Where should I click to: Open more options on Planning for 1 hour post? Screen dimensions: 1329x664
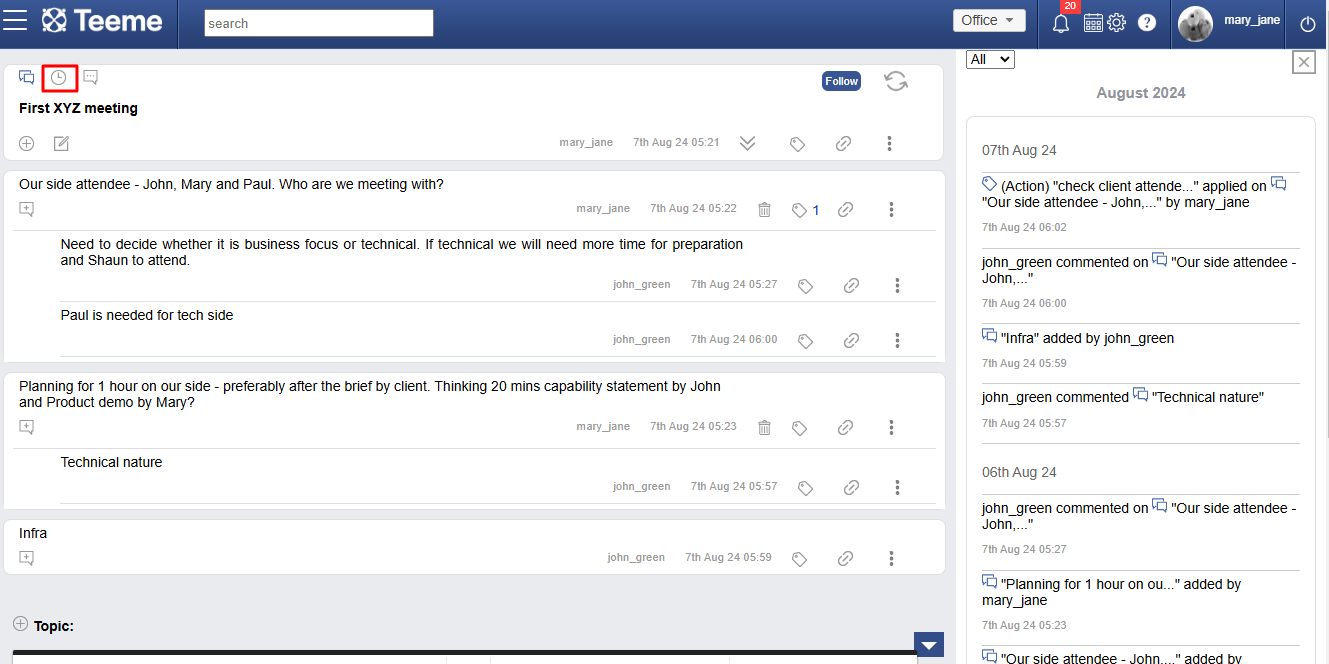(x=891, y=428)
